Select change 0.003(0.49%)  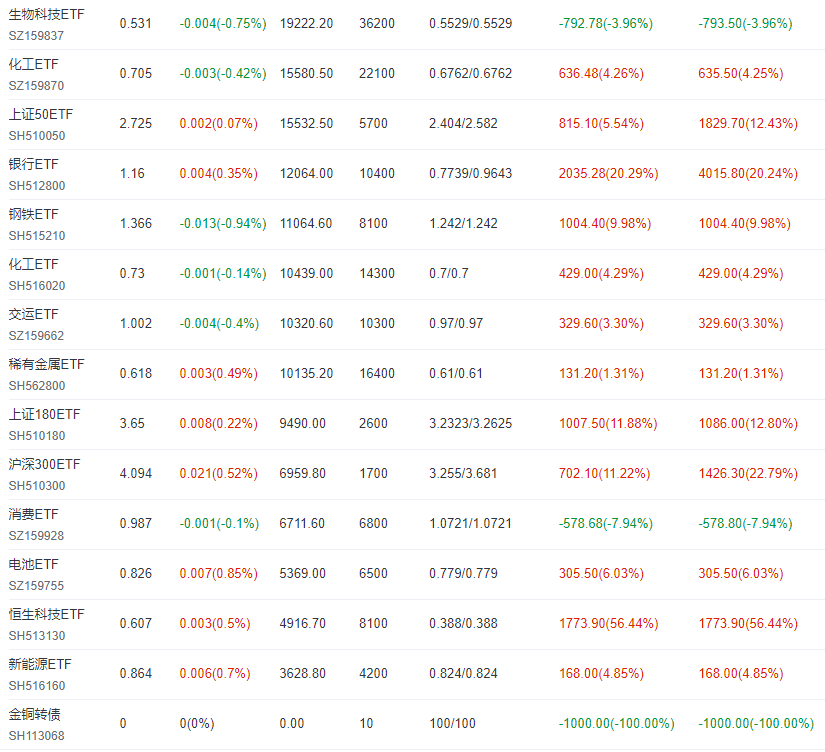[219, 374]
